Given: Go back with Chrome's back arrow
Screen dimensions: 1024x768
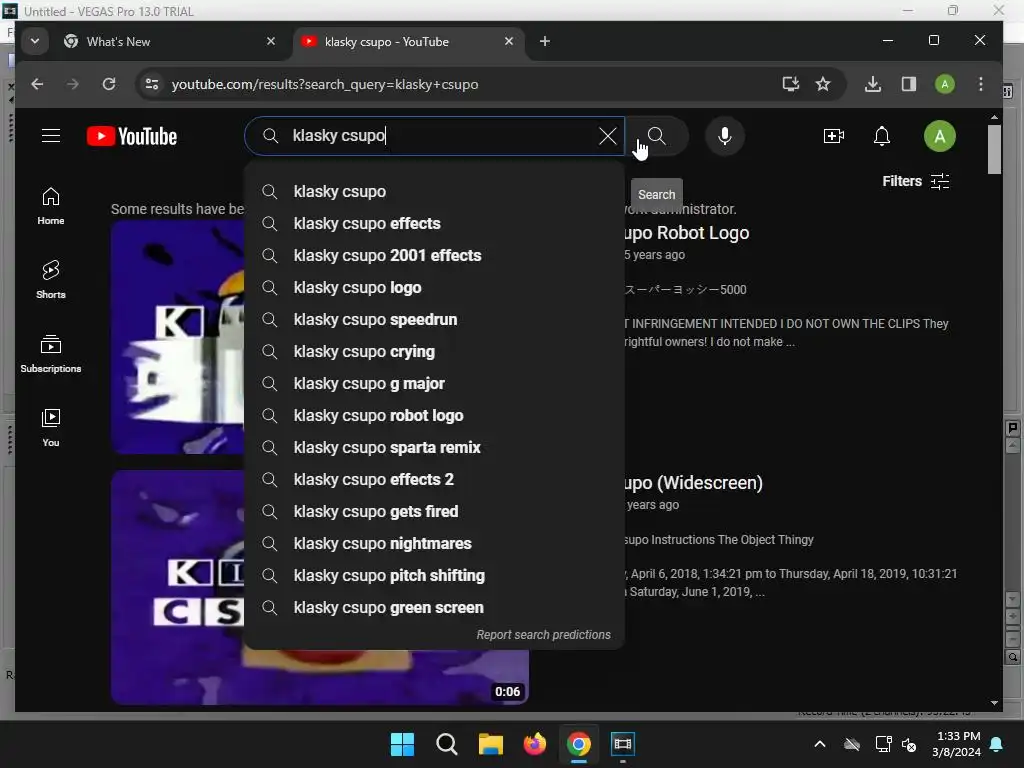Looking at the screenshot, I should [37, 84].
